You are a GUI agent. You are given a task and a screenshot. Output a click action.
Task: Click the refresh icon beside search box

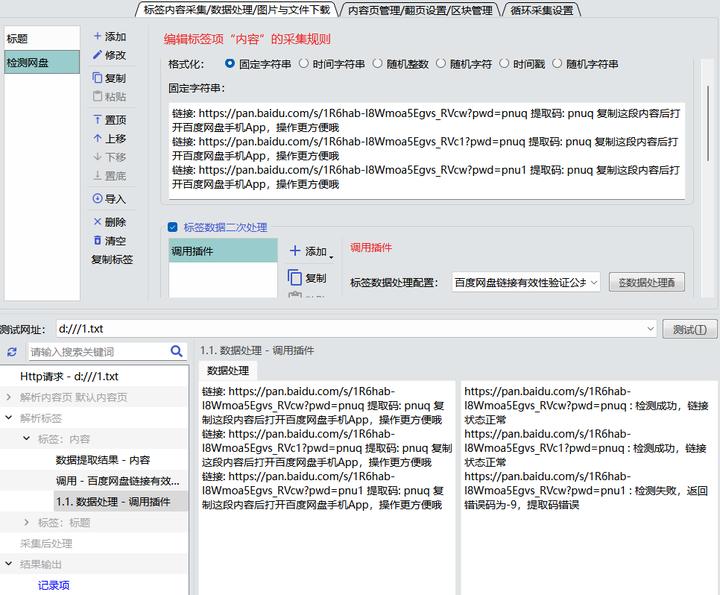click(12, 352)
